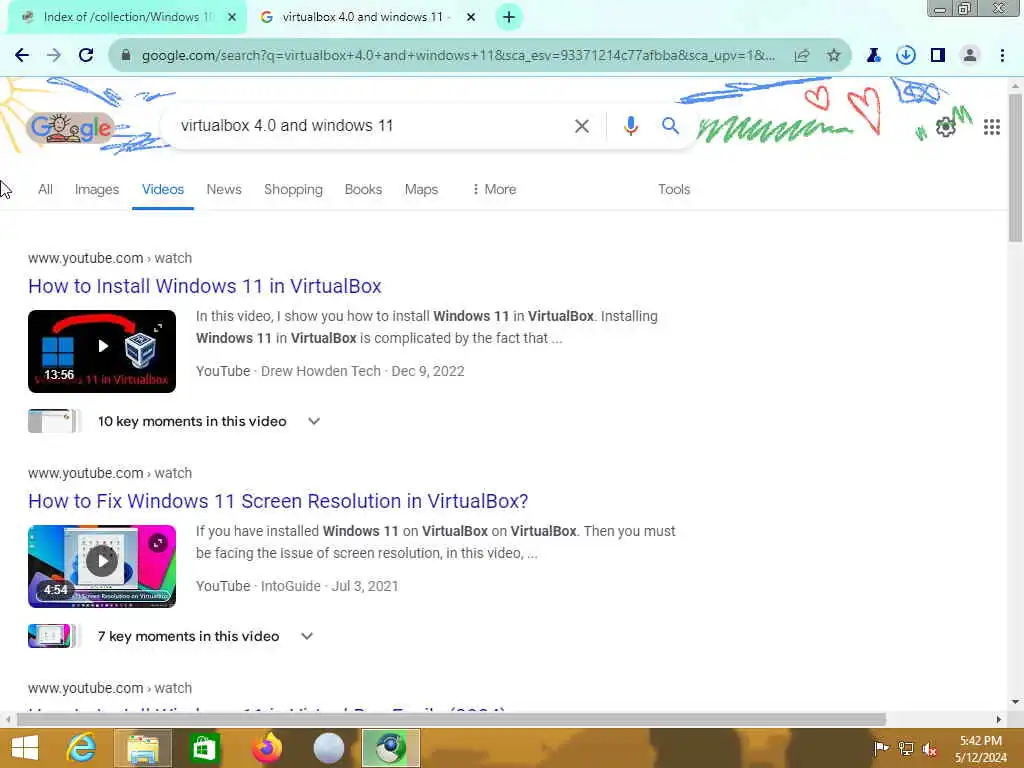Open the Windows Store taskbar icon

click(204, 748)
